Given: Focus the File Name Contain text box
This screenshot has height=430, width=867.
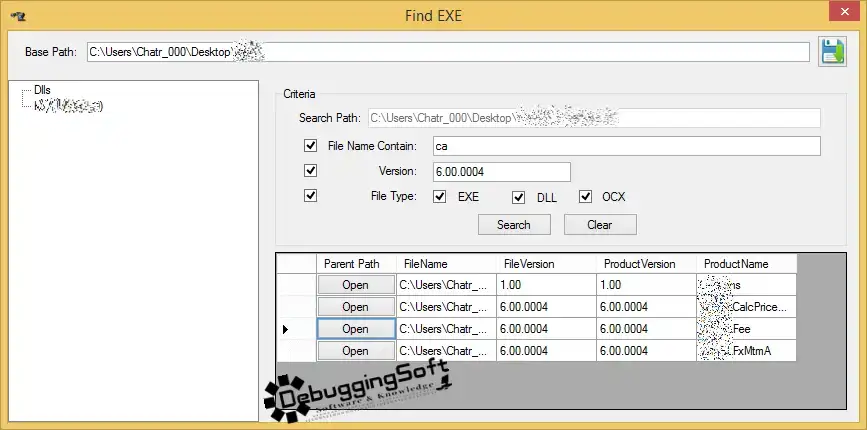Looking at the screenshot, I should [624, 147].
